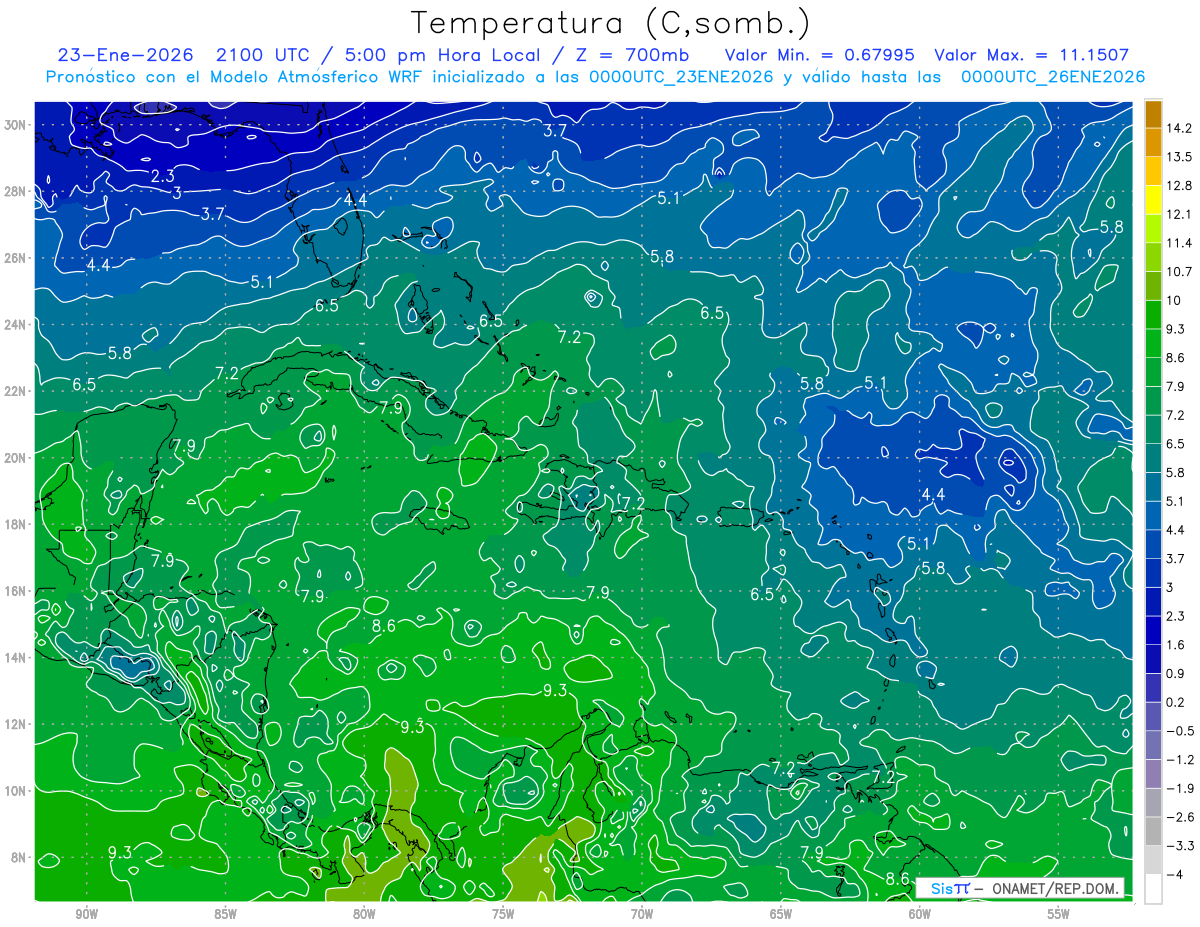Image resolution: width=1200 pixels, height=927 pixels.
Task: Click legend value '-0.5'
Action: pos(1180,731)
